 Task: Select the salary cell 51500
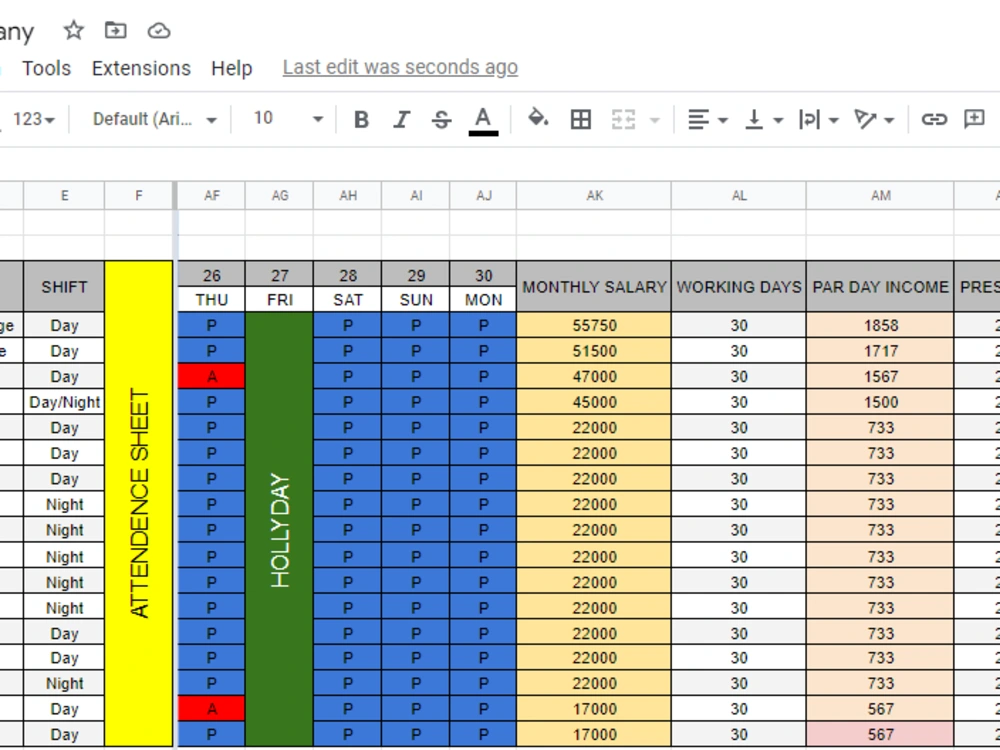[x=594, y=351]
